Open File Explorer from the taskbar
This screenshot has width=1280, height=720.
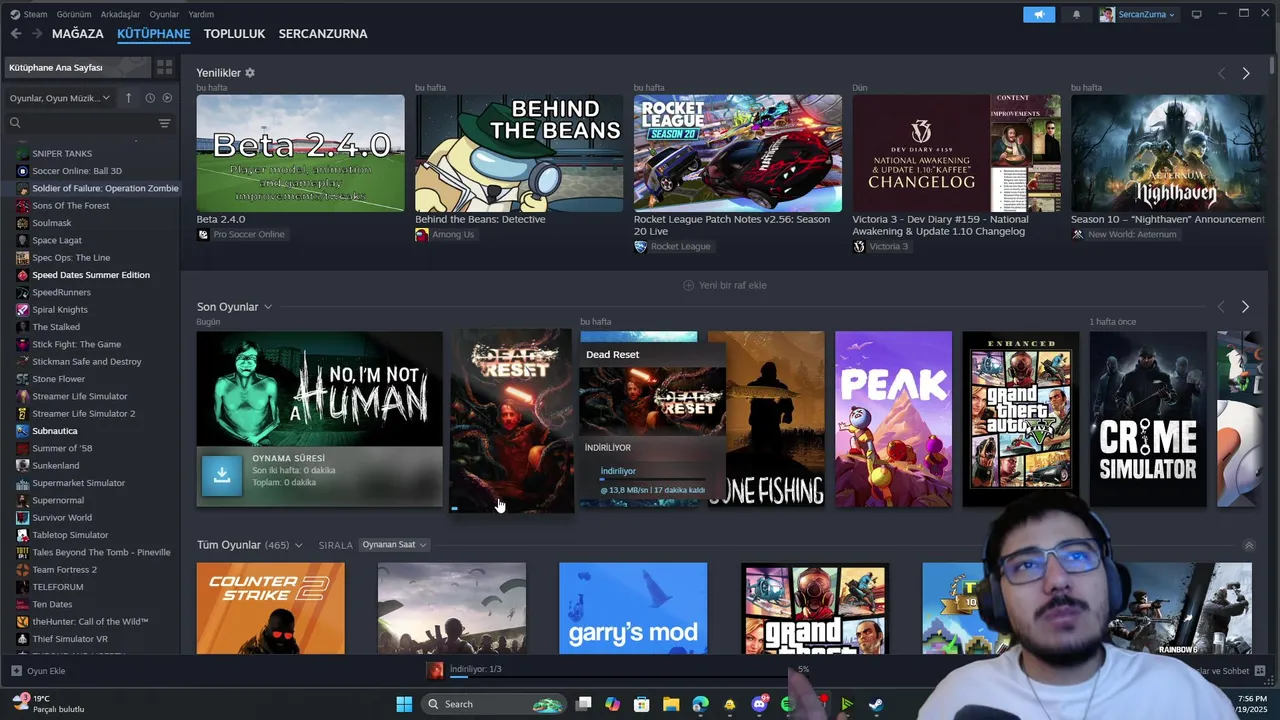pyautogui.click(x=671, y=704)
